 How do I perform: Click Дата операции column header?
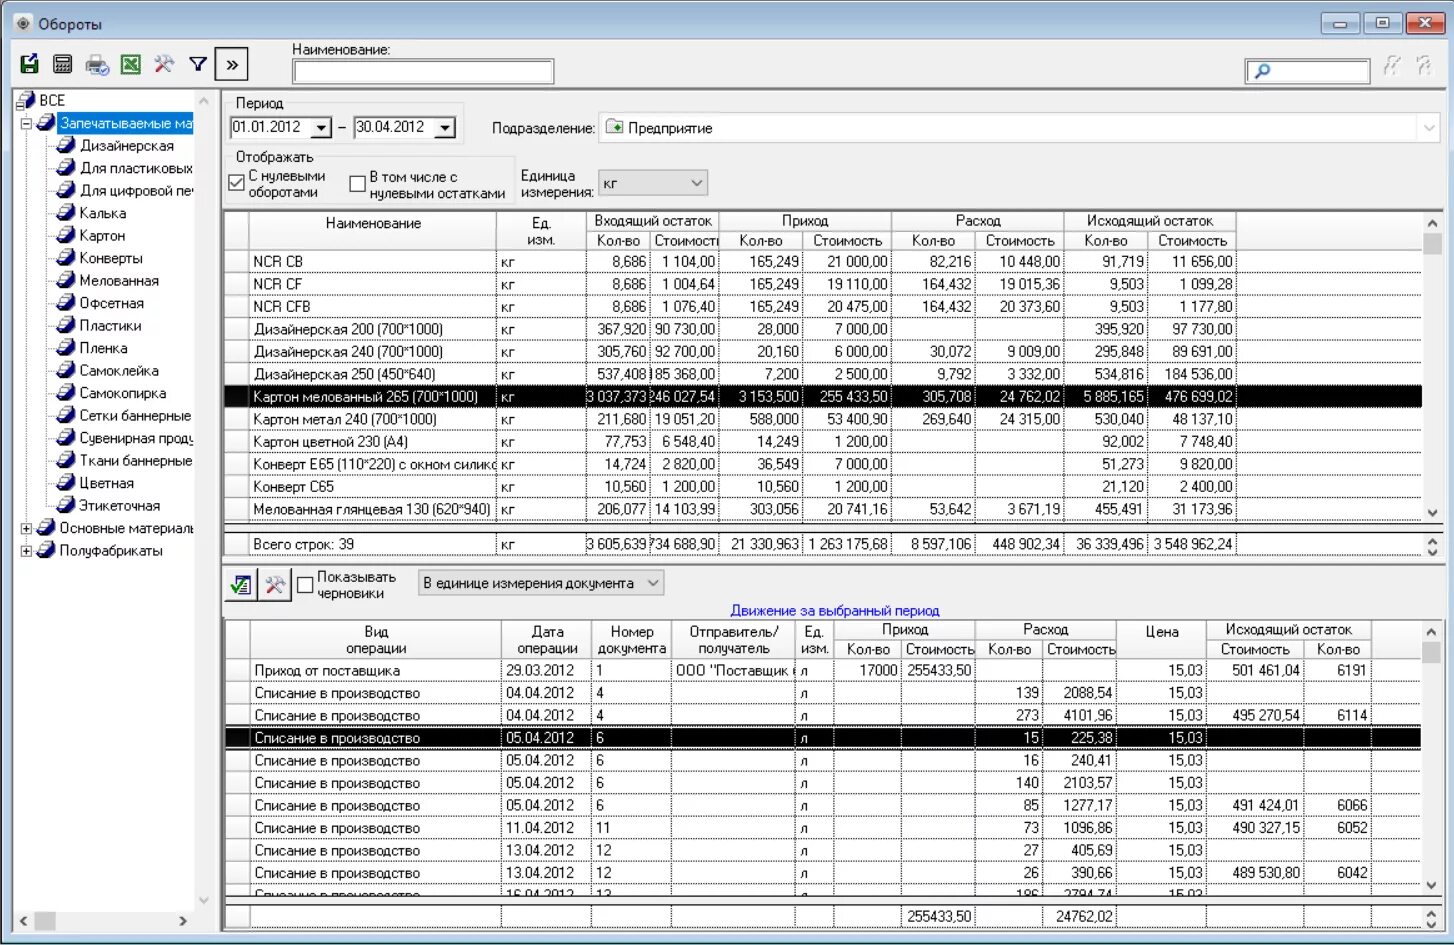tap(547, 640)
